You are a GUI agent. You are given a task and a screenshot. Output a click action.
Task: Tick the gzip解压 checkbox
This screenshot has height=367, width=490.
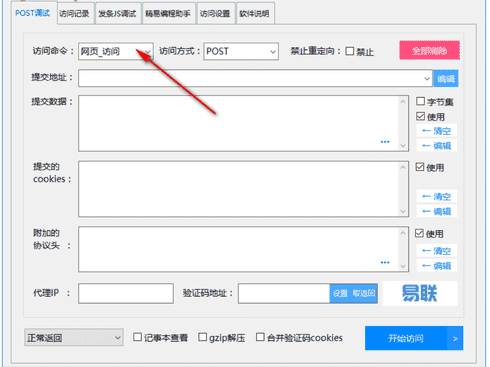coord(202,337)
